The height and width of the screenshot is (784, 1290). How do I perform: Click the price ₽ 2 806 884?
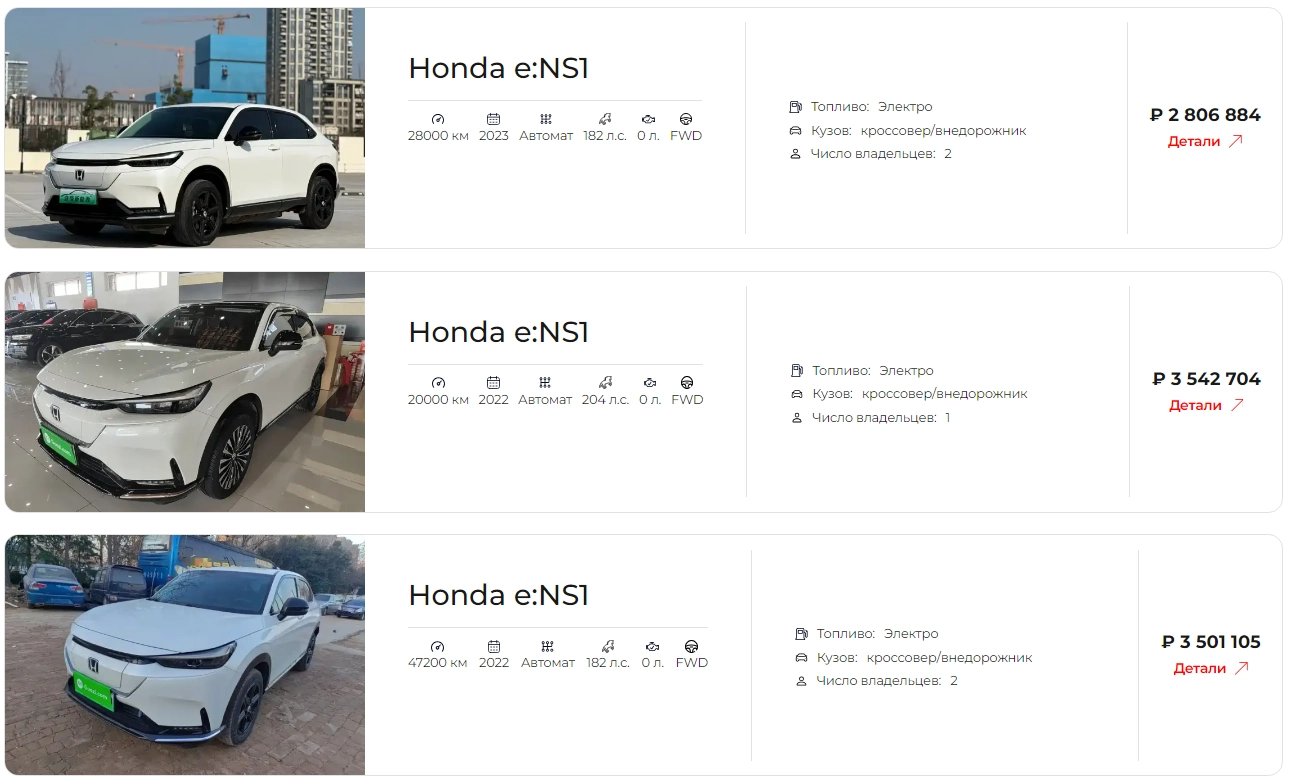click(x=1205, y=115)
